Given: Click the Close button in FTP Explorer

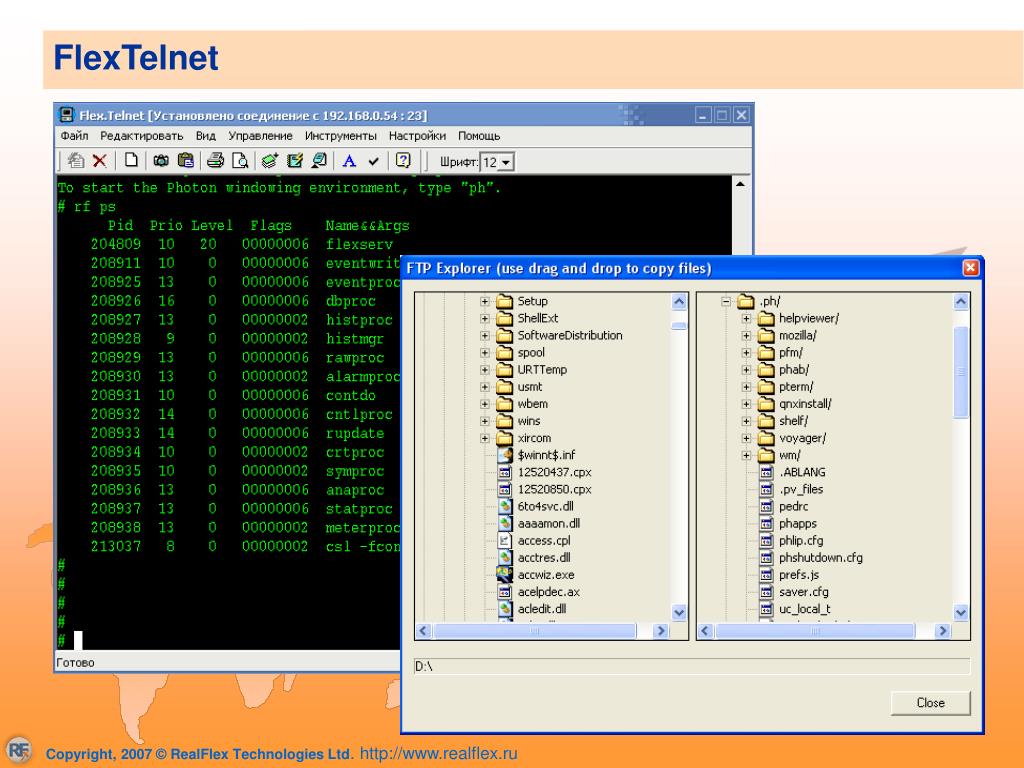Looking at the screenshot, I should 931,703.
